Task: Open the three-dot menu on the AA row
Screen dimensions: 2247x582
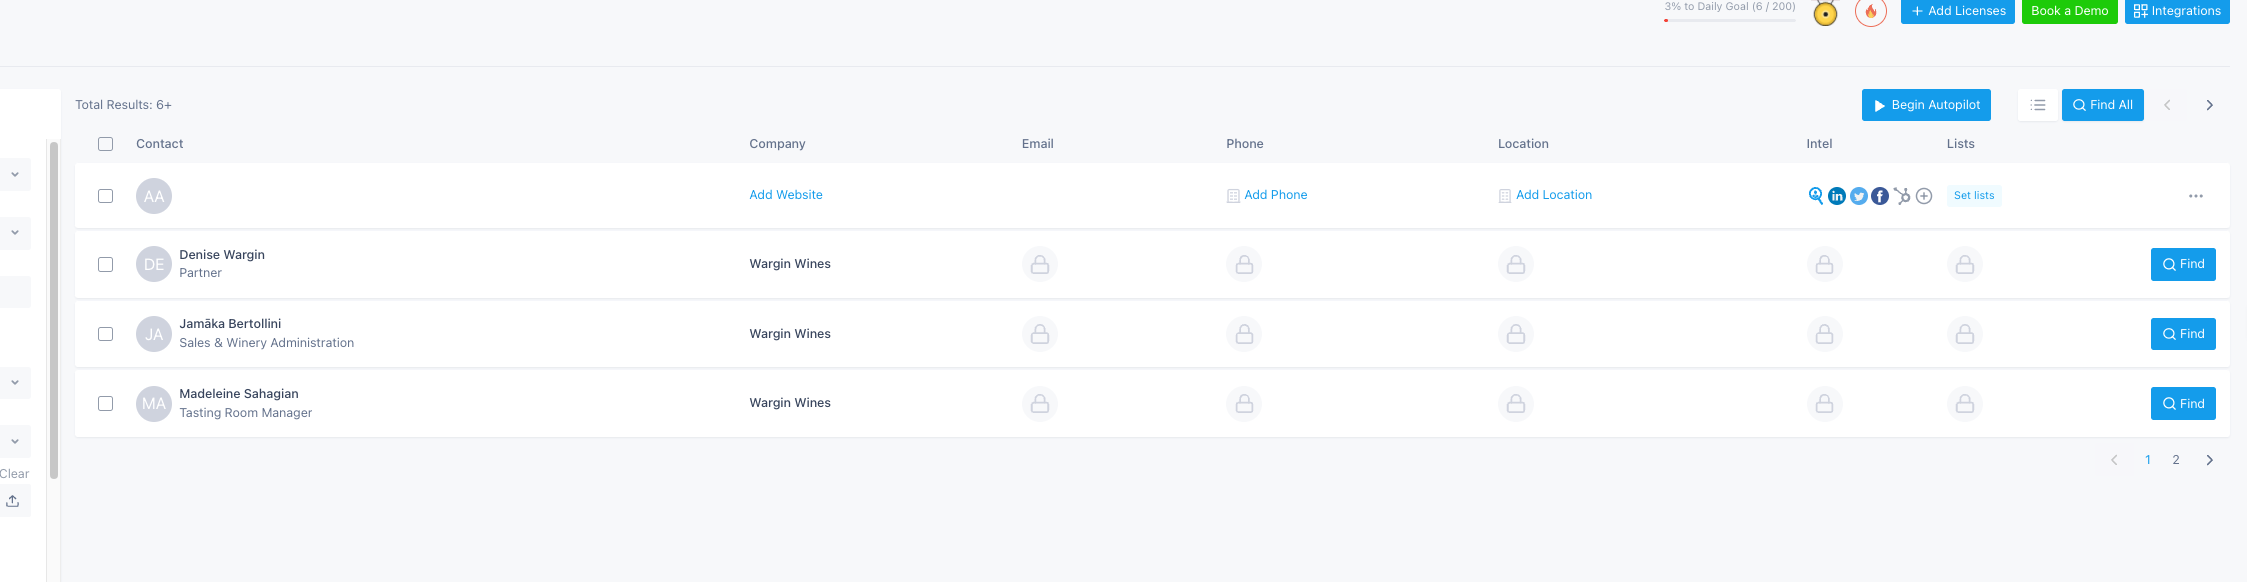Action: tap(2196, 196)
